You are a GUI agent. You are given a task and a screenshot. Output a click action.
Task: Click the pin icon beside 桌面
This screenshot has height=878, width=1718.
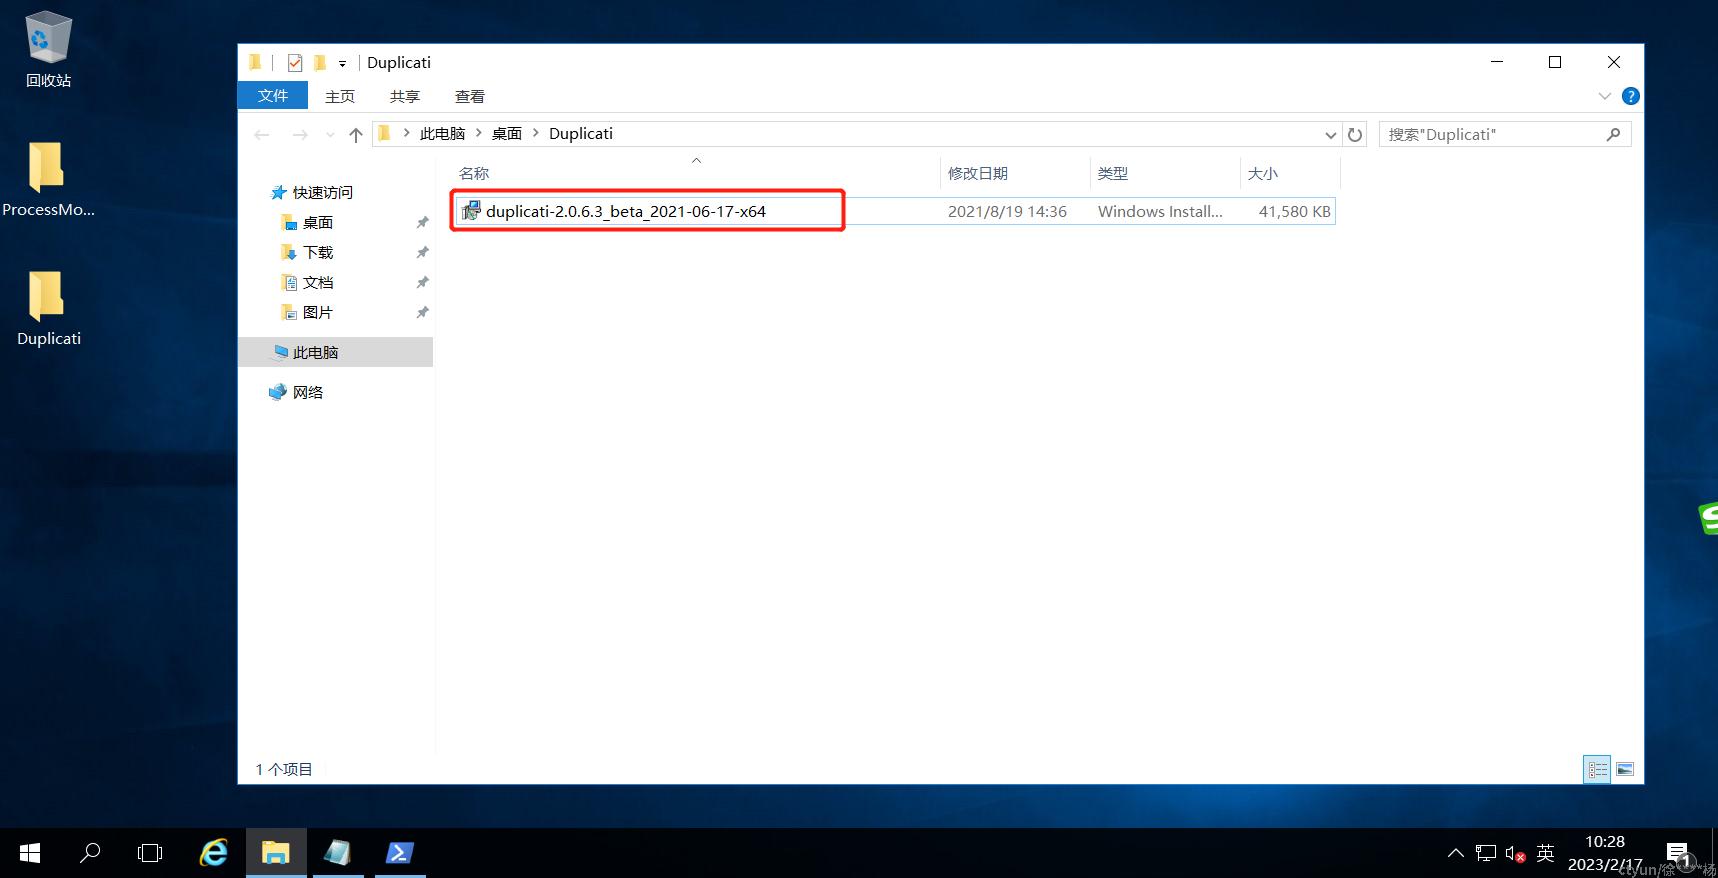[x=422, y=222]
